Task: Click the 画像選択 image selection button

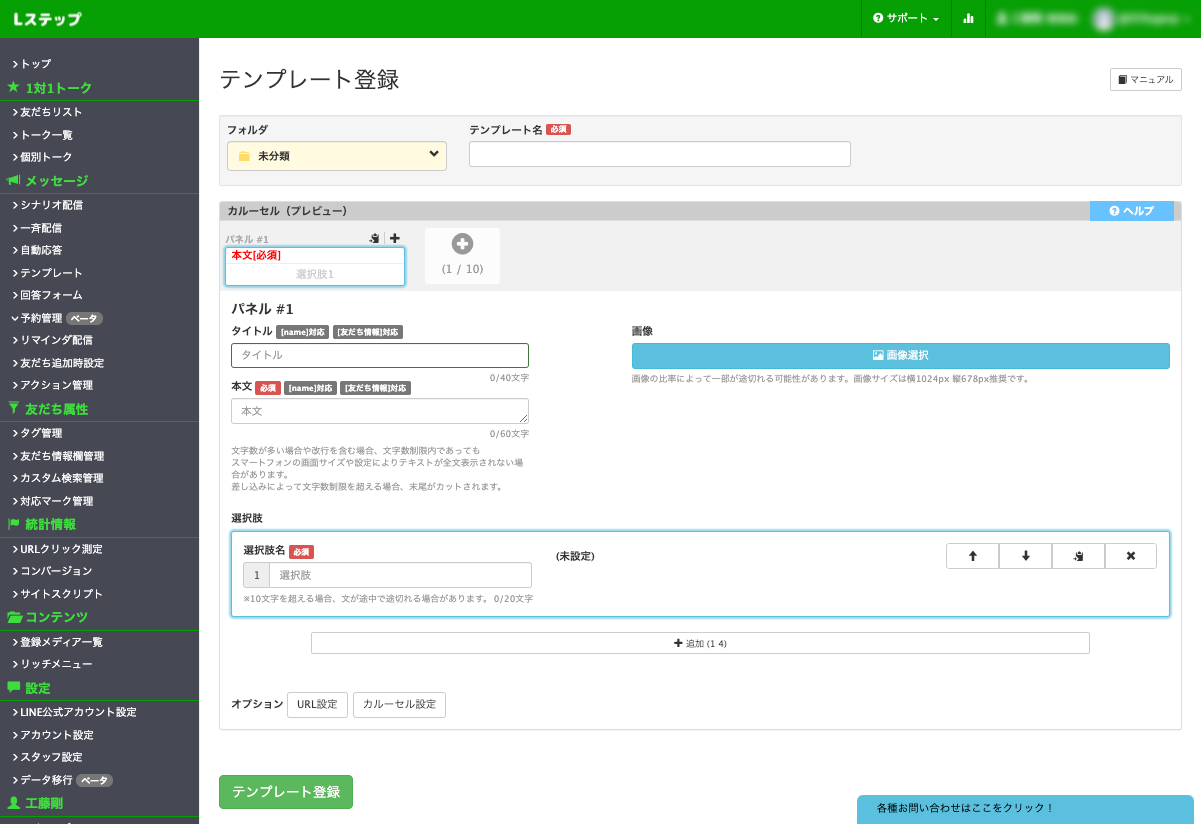Action: coord(899,355)
